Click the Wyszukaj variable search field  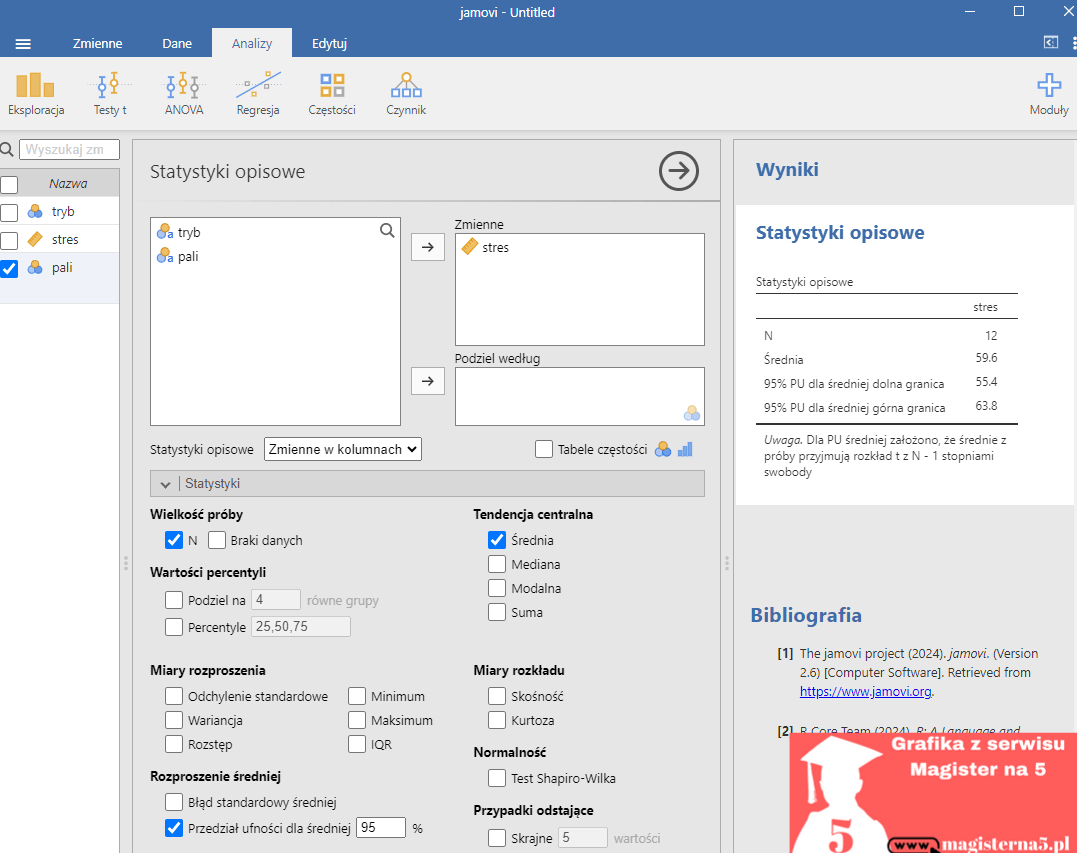69,150
